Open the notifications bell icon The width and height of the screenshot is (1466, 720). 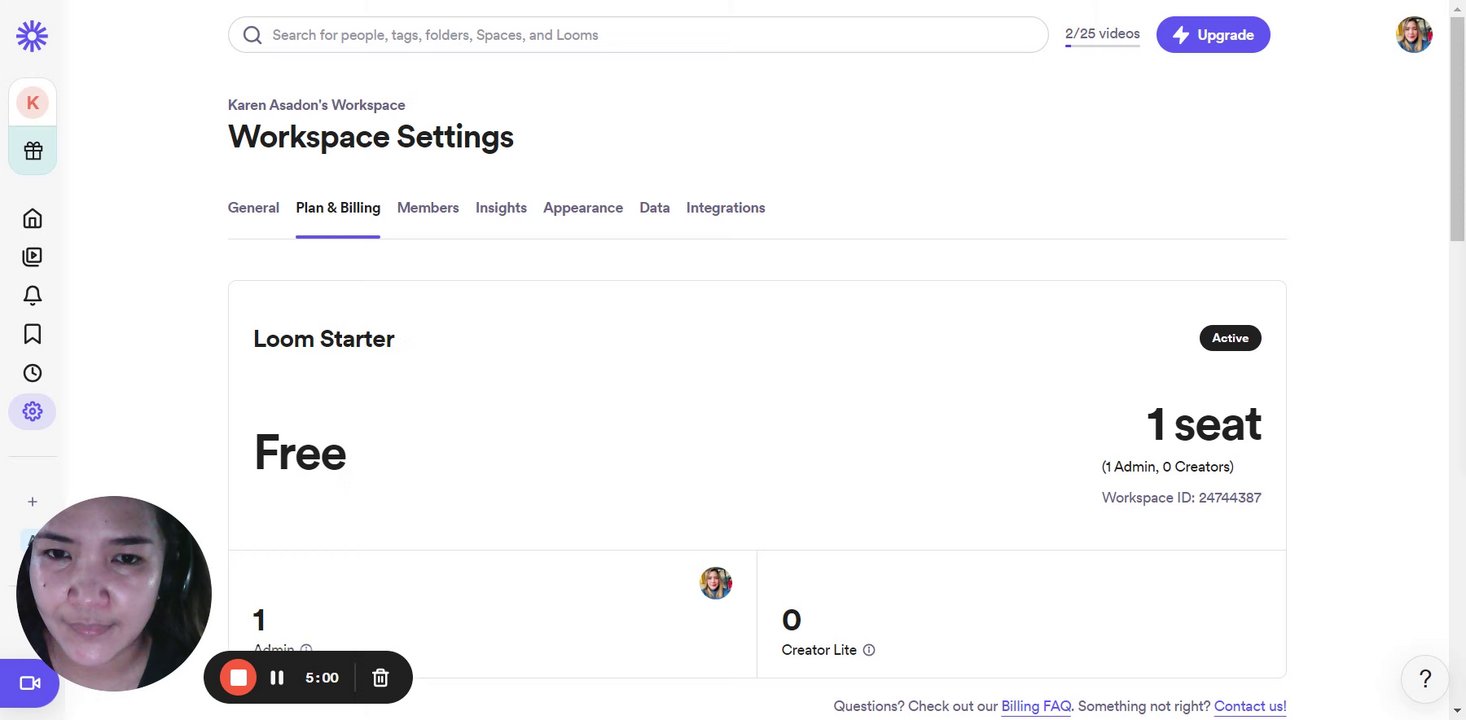coord(32,295)
